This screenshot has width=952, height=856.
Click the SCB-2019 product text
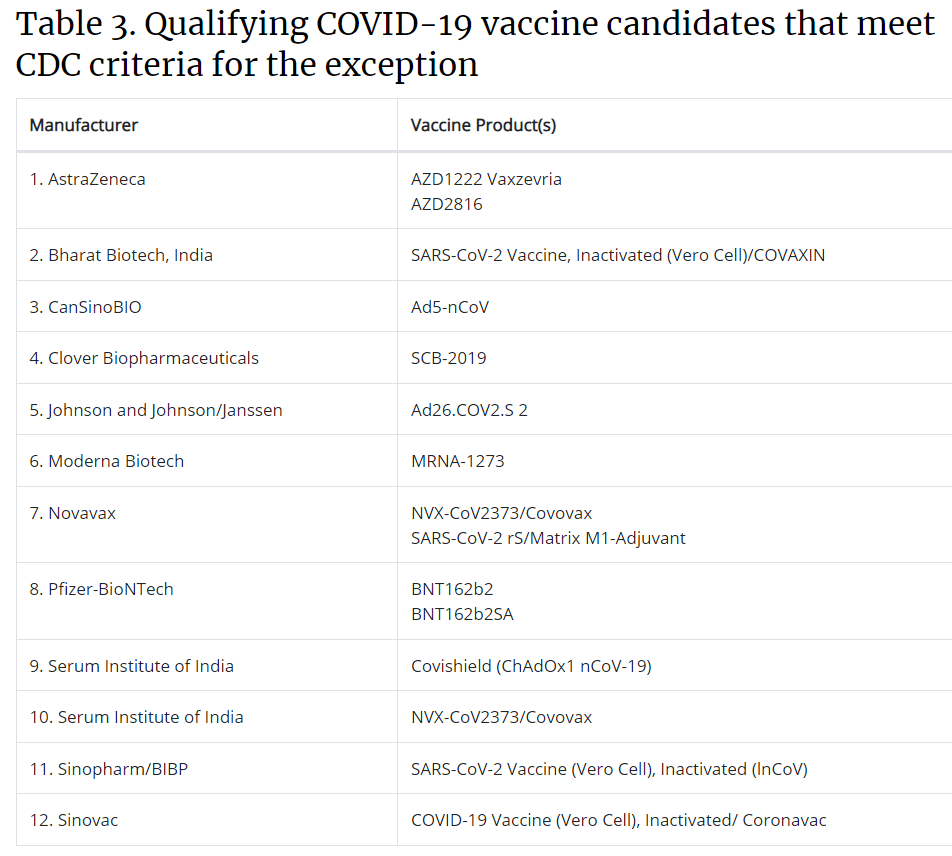click(449, 358)
